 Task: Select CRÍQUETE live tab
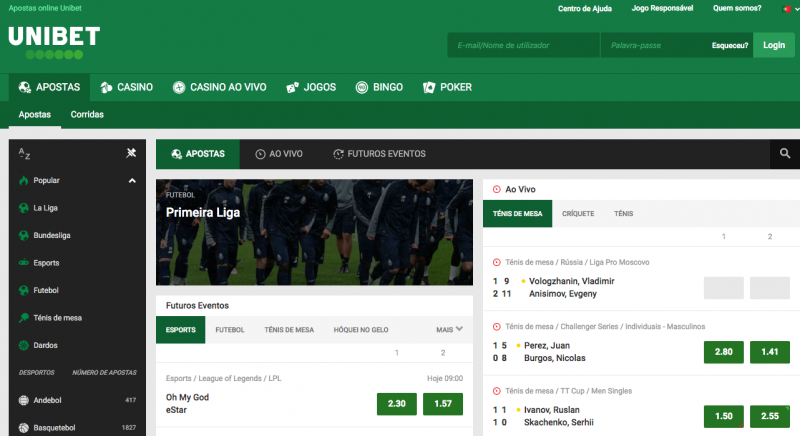[x=578, y=214]
